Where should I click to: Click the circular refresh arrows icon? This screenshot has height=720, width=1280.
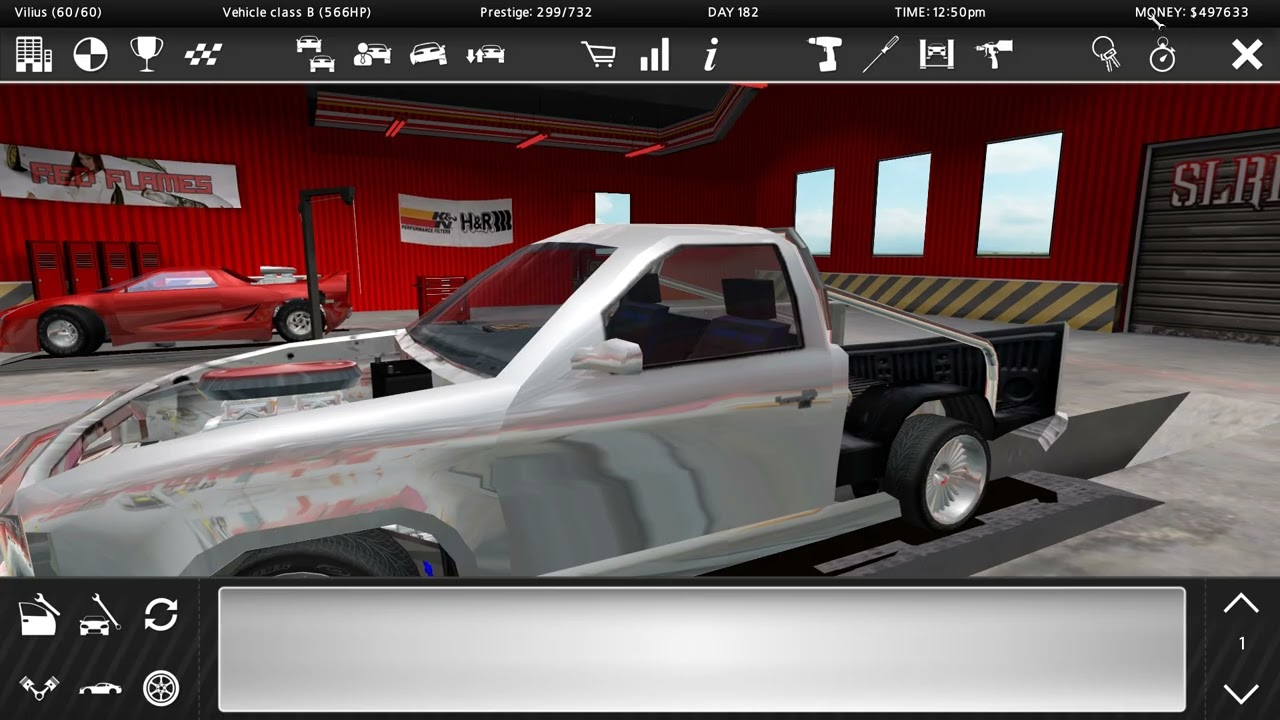point(161,614)
